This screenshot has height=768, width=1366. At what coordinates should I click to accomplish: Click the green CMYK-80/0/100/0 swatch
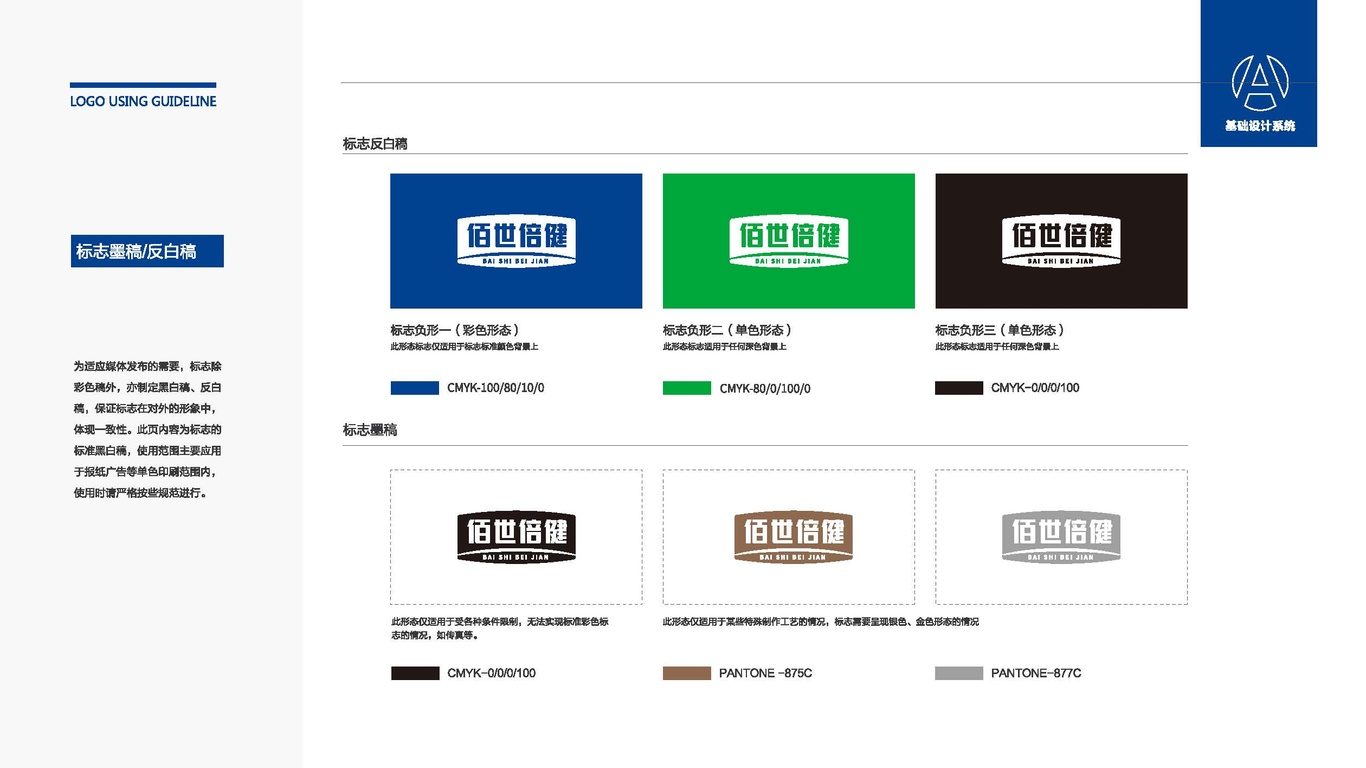687,388
